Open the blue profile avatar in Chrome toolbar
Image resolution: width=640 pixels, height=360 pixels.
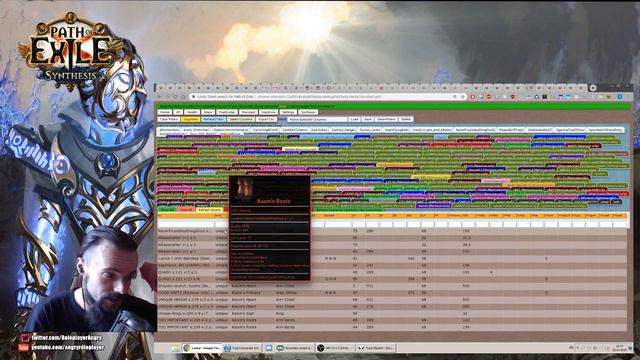point(620,97)
